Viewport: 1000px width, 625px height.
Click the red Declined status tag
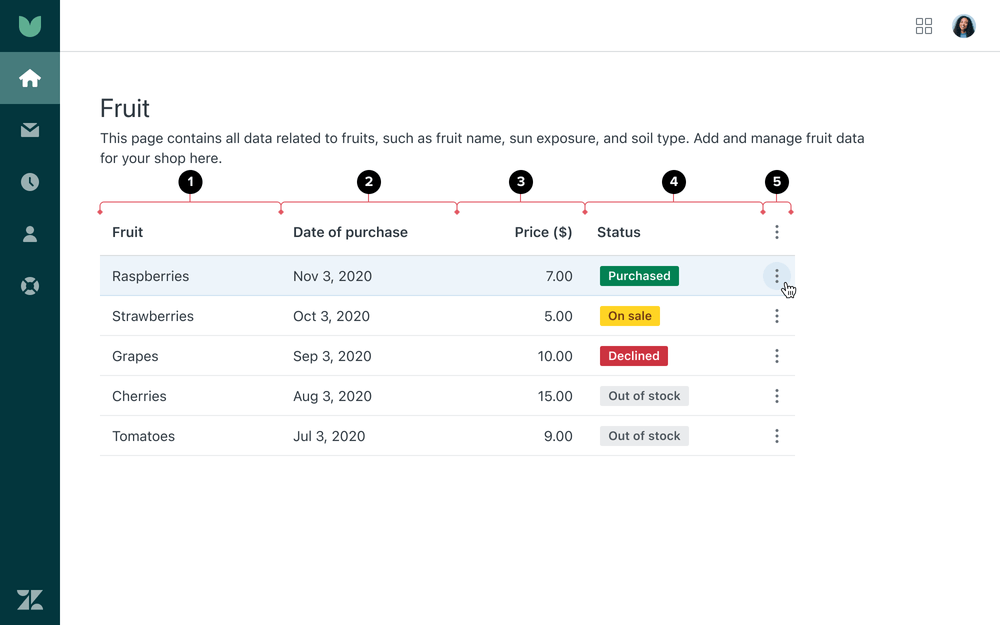[634, 356]
